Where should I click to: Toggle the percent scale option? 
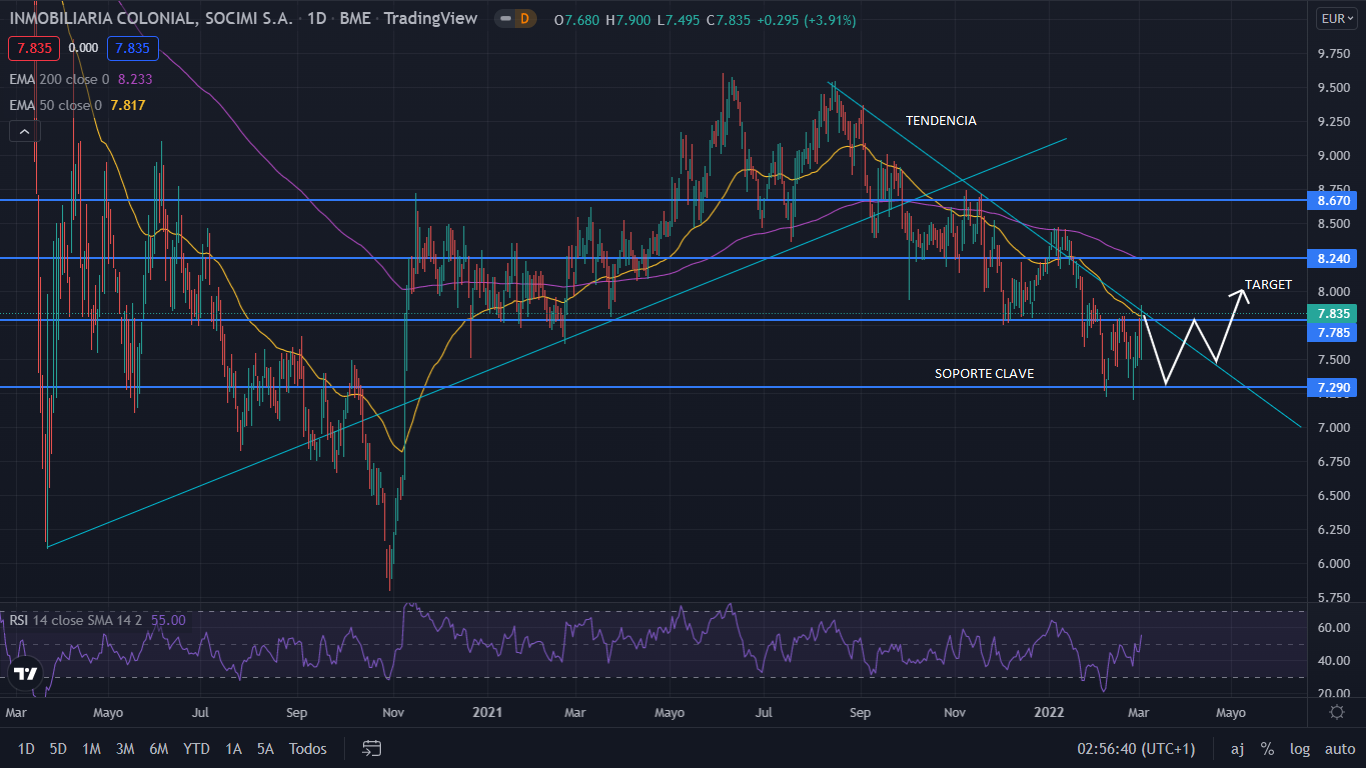tap(1267, 748)
